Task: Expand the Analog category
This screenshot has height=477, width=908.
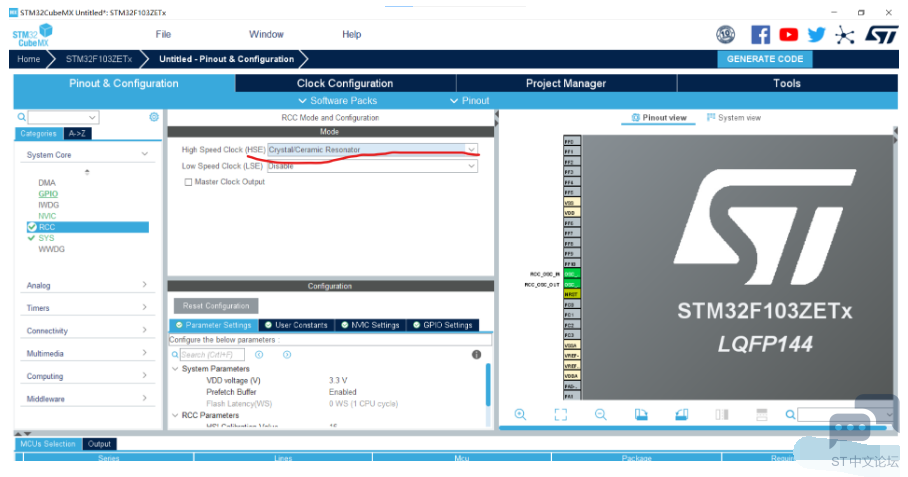Action: [145, 285]
